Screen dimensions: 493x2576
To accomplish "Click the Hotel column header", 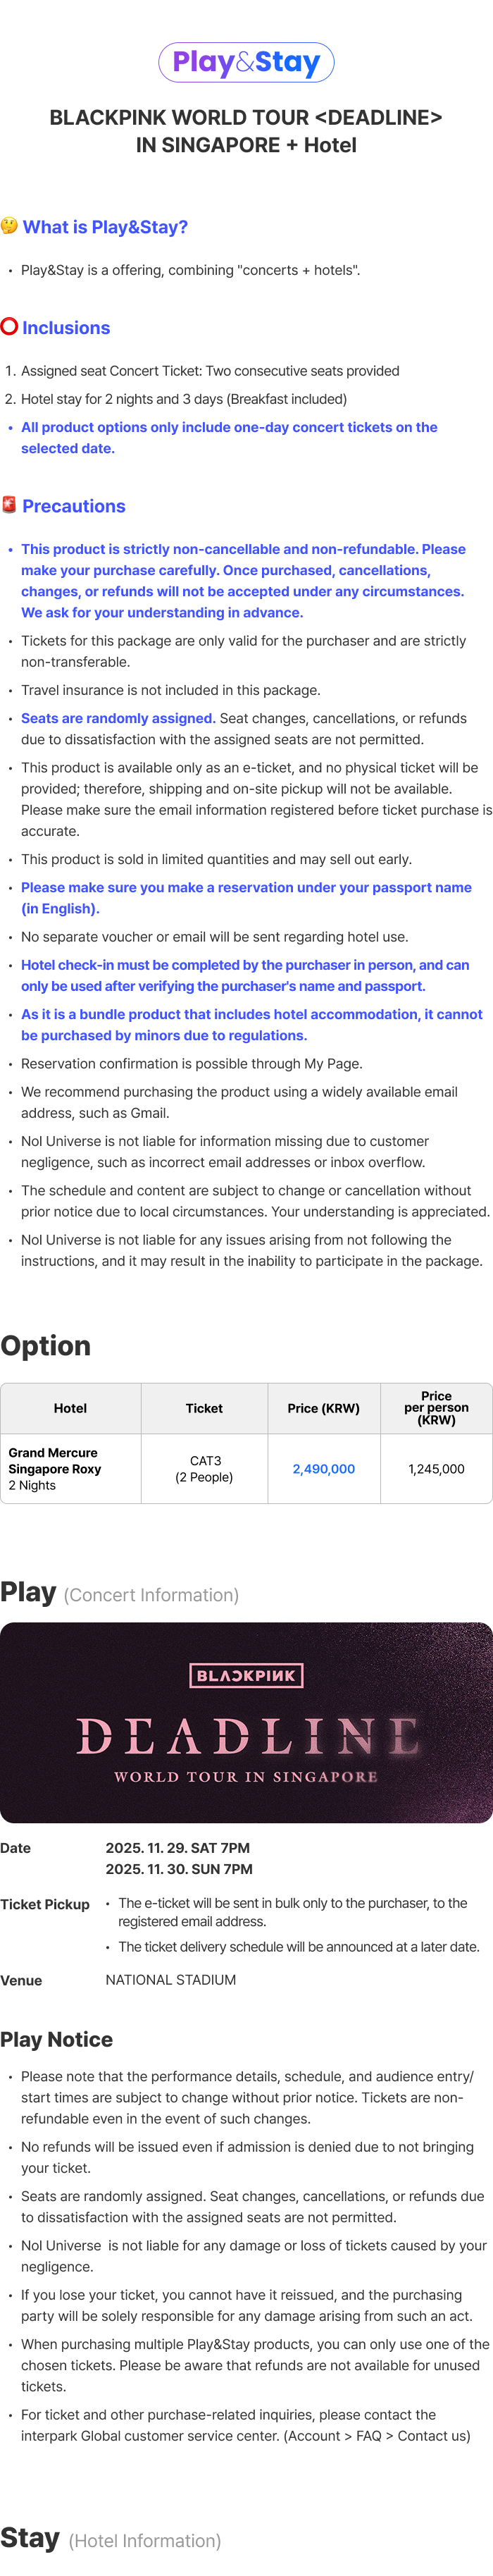I will (x=71, y=1408).
